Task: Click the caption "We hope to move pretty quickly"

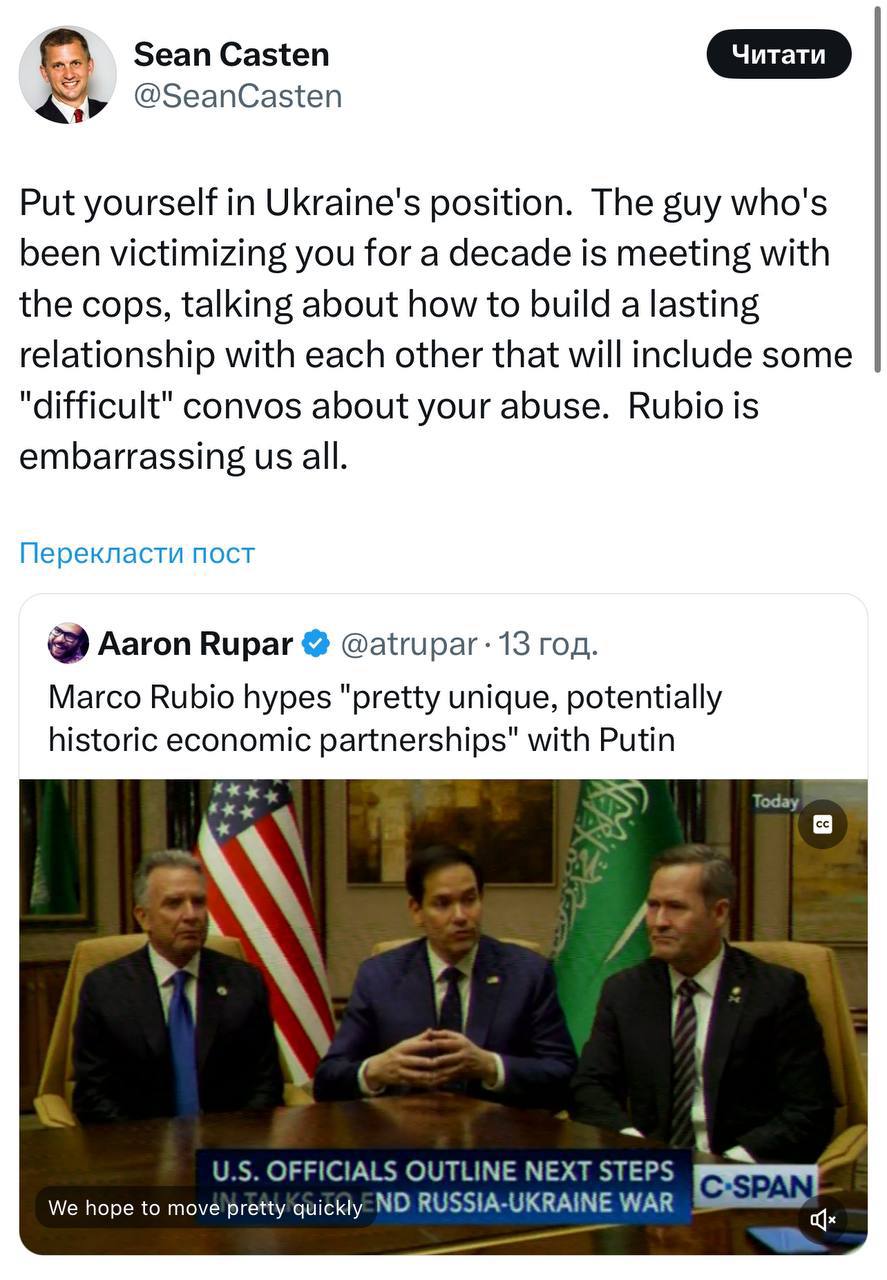Action: [x=205, y=1208]
